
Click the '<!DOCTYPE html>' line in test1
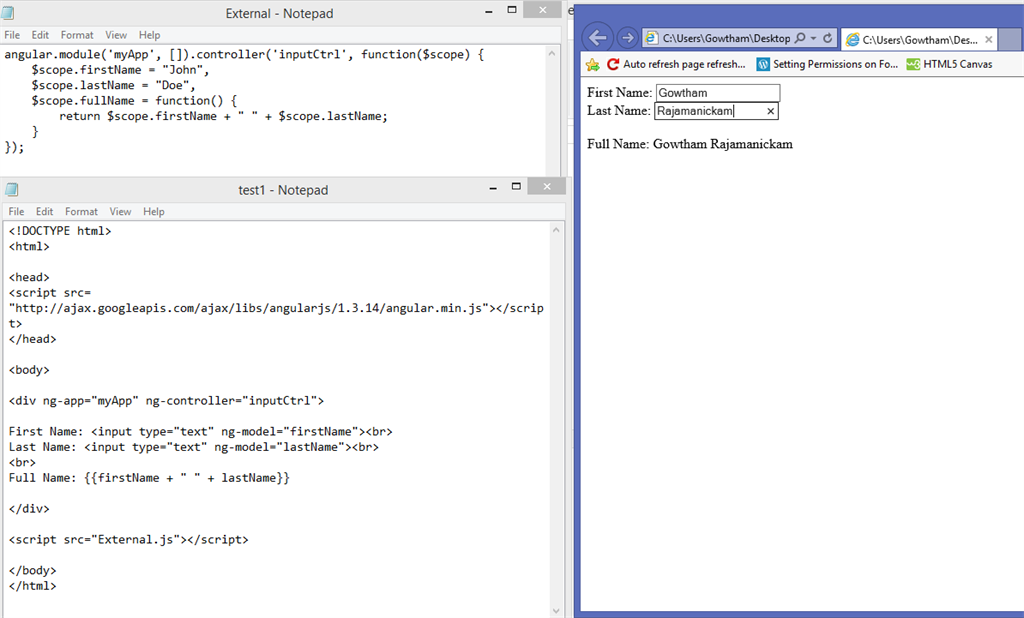pos(60,231)
